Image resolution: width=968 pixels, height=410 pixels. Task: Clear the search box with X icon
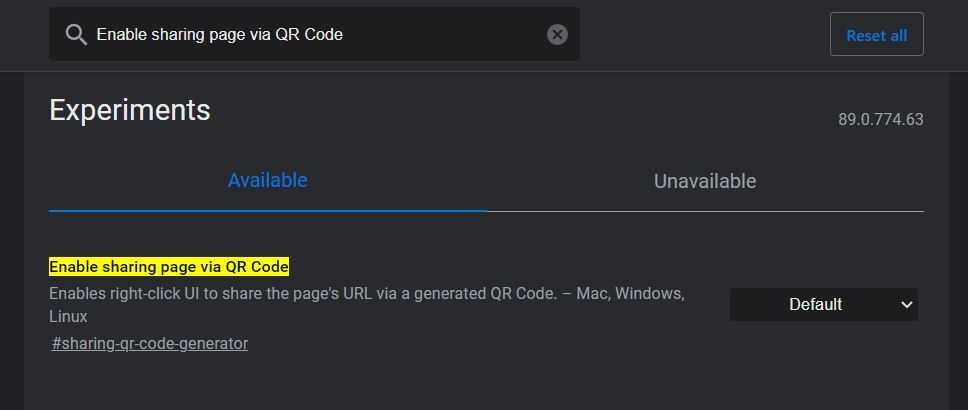point(557,35)
